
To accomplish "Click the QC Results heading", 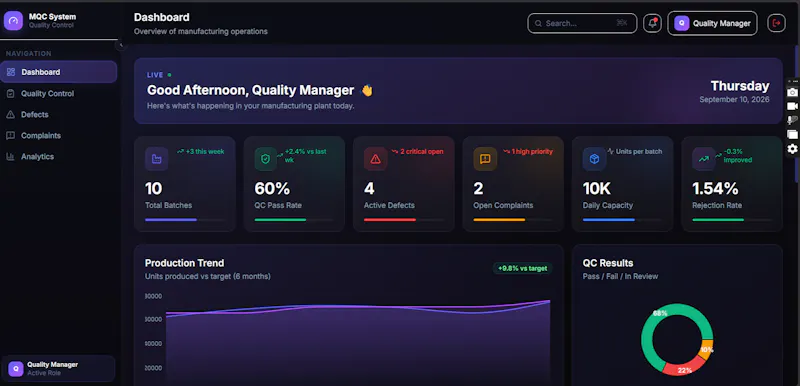I will click(608, 263).
